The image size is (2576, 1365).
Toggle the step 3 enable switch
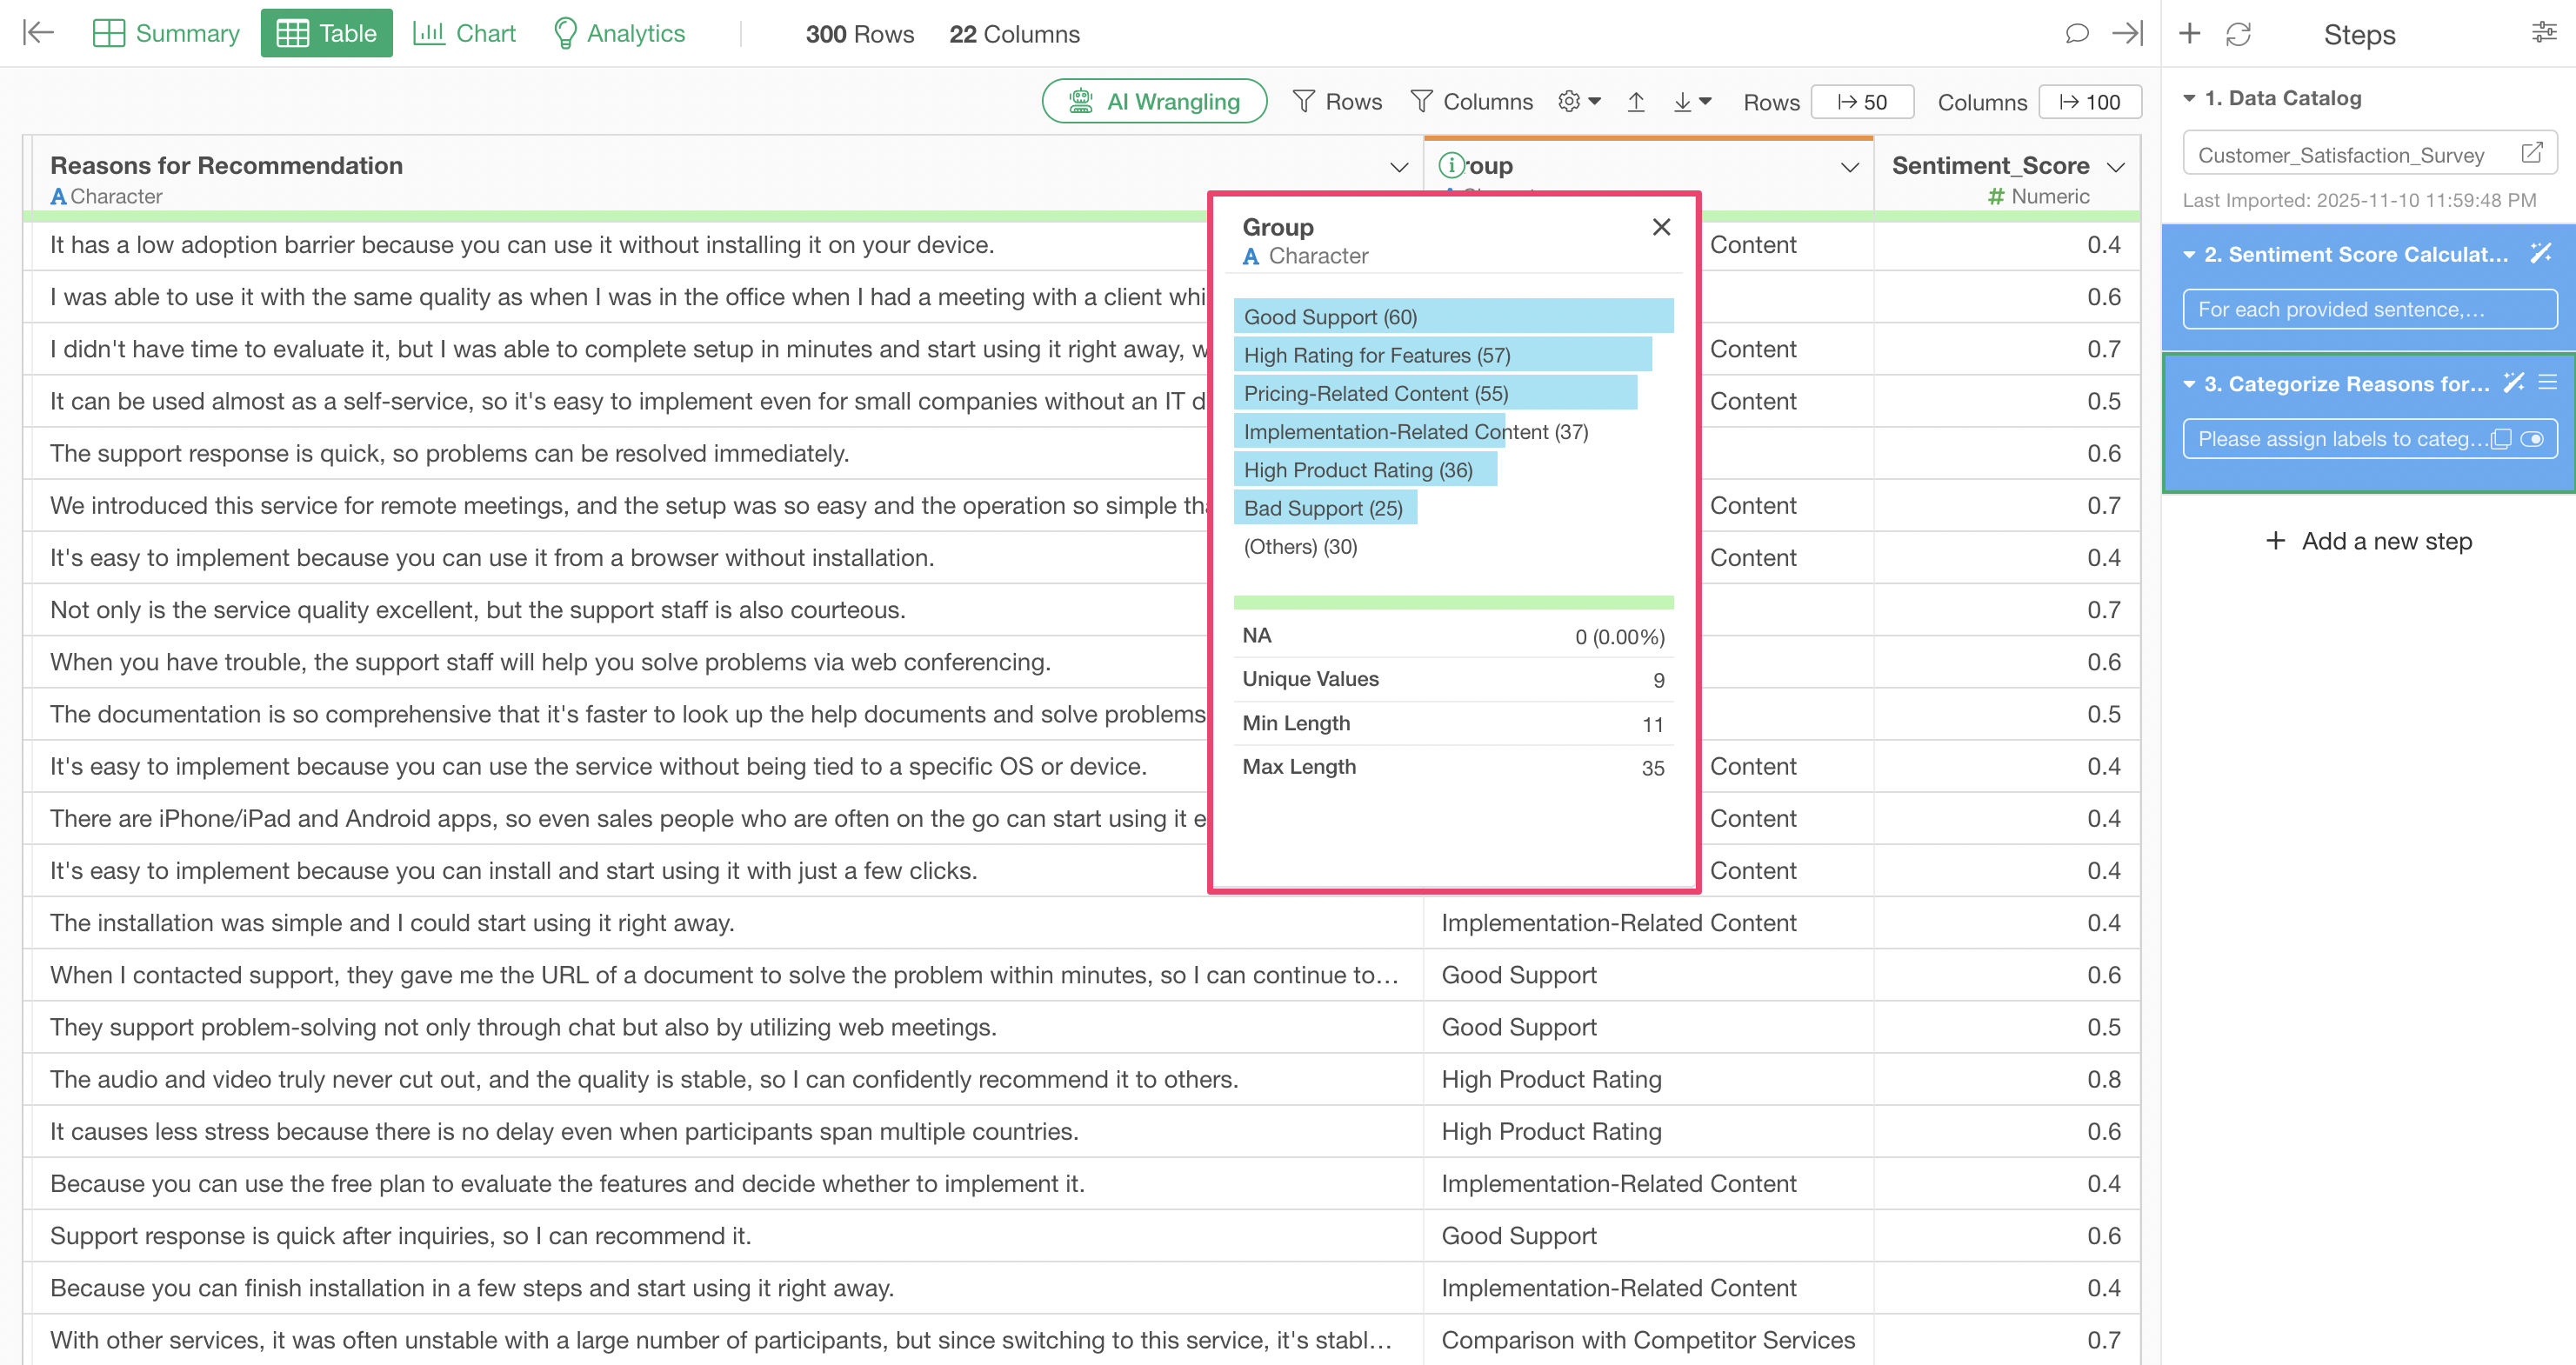point(2532,439)
